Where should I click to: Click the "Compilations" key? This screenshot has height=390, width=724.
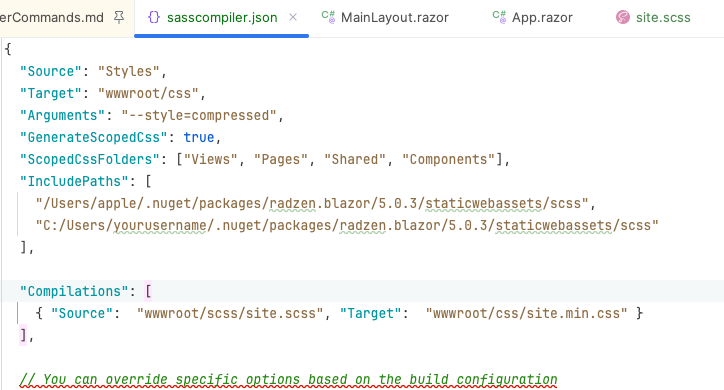74,292
